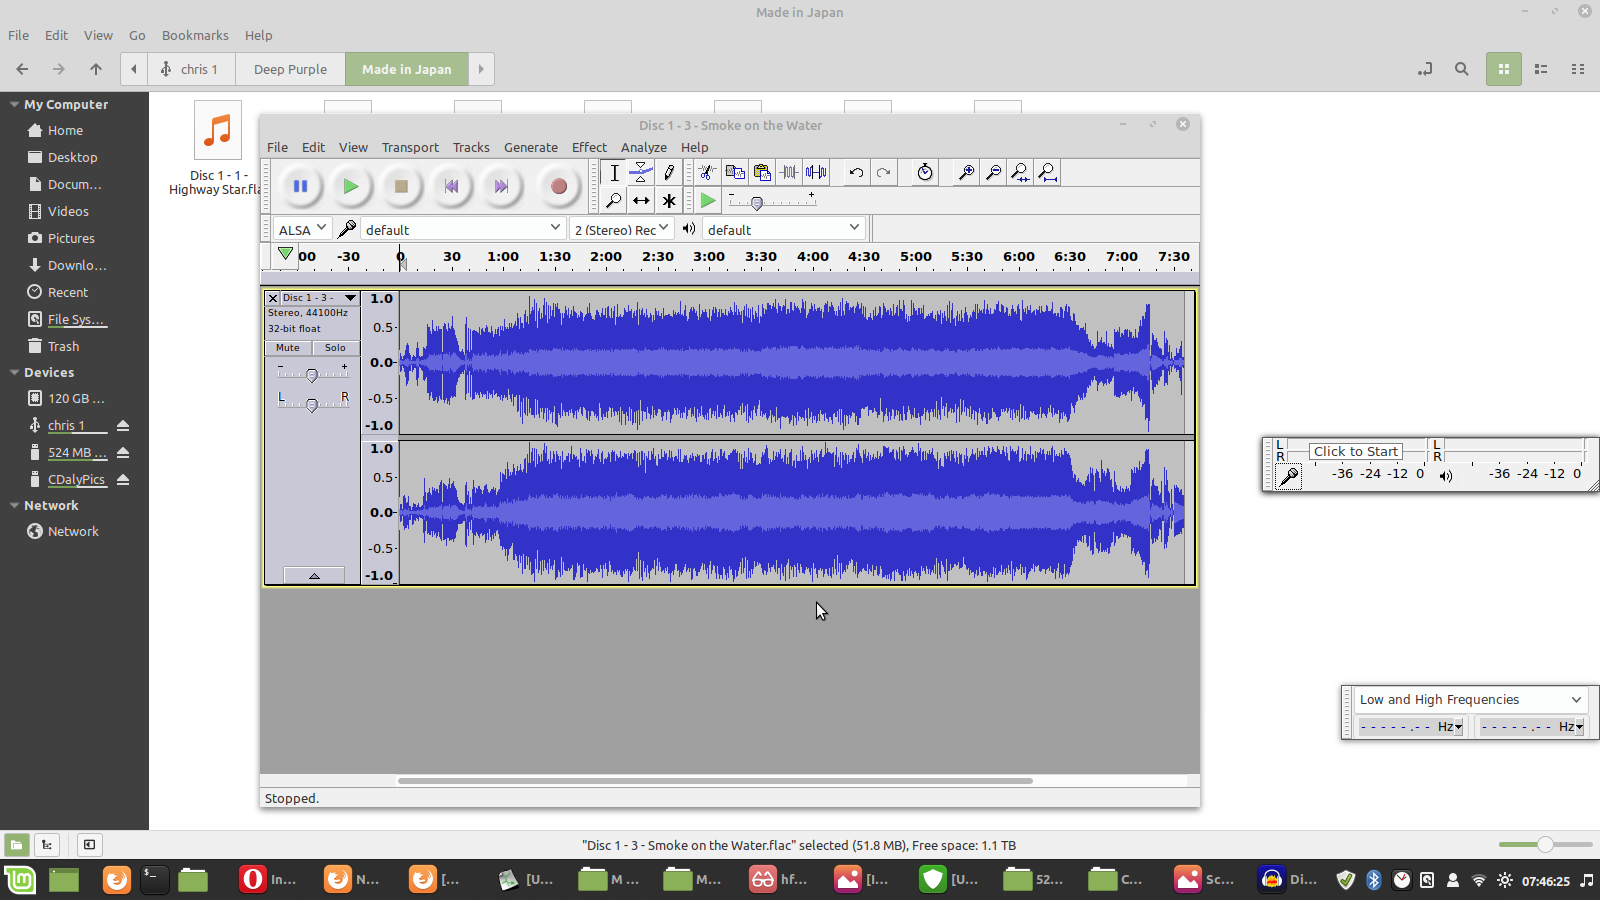Mute the Disc 1 - 3 track

pos(288,348)
